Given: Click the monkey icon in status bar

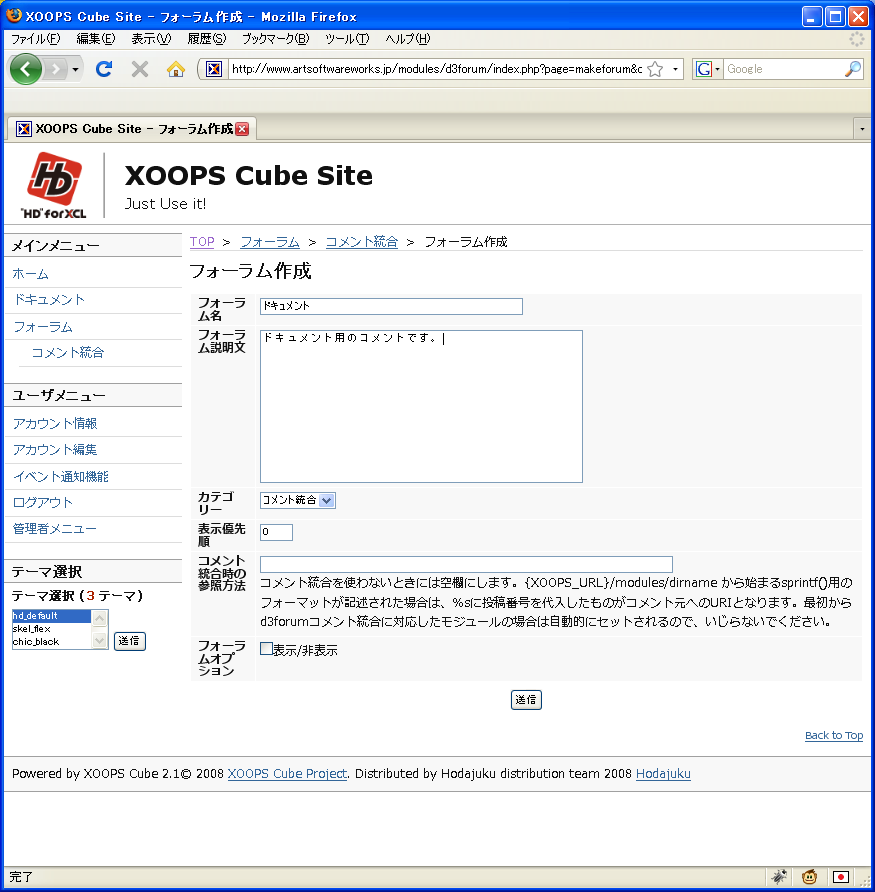Looking at the screenshot, I should pyautogui.click(x=809, y=877).
